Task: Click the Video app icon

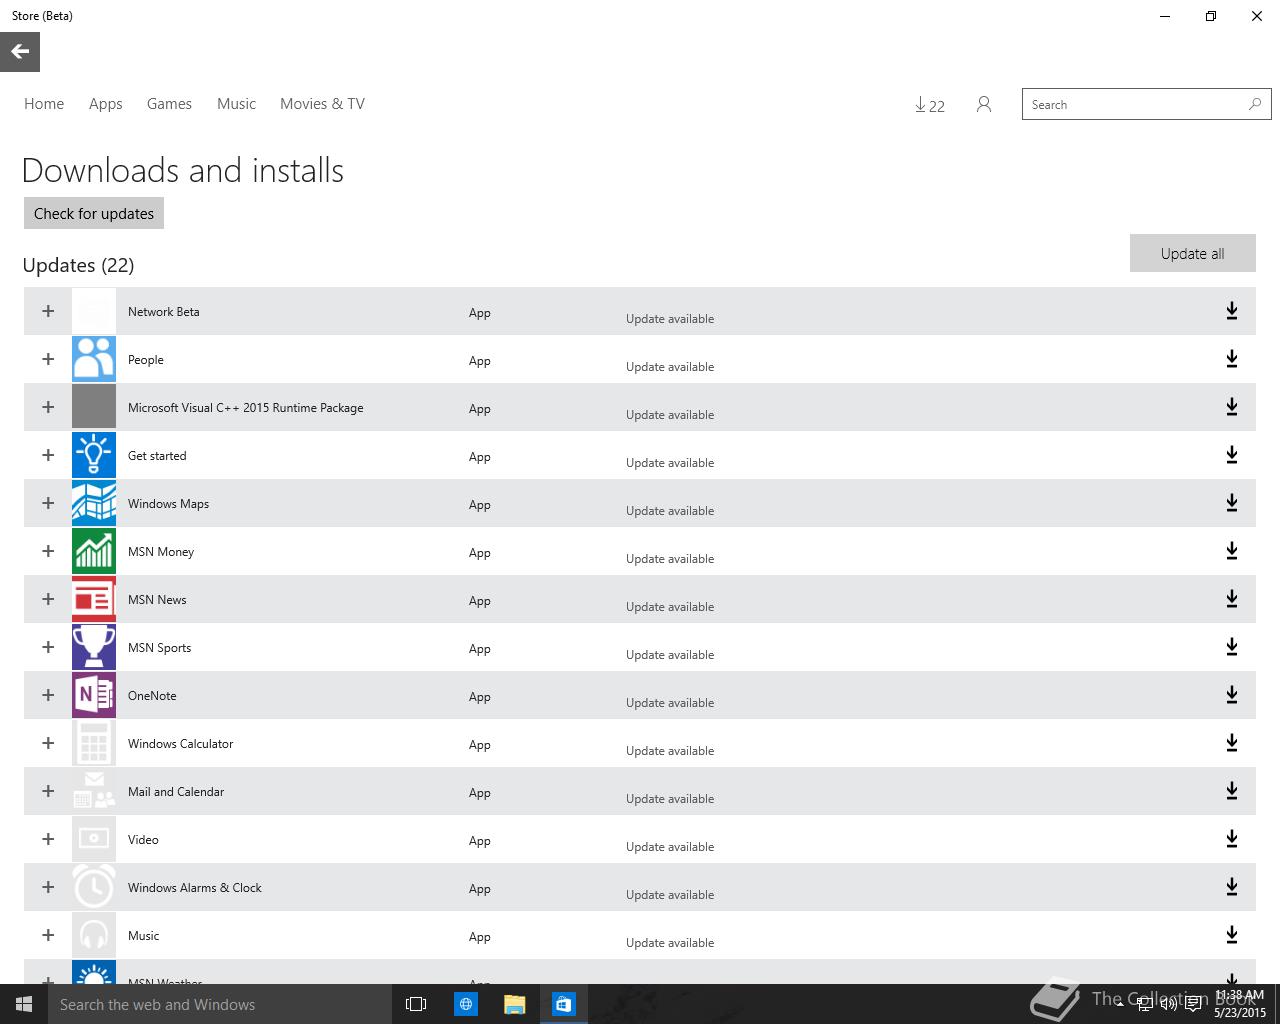Action: [94, 839]
